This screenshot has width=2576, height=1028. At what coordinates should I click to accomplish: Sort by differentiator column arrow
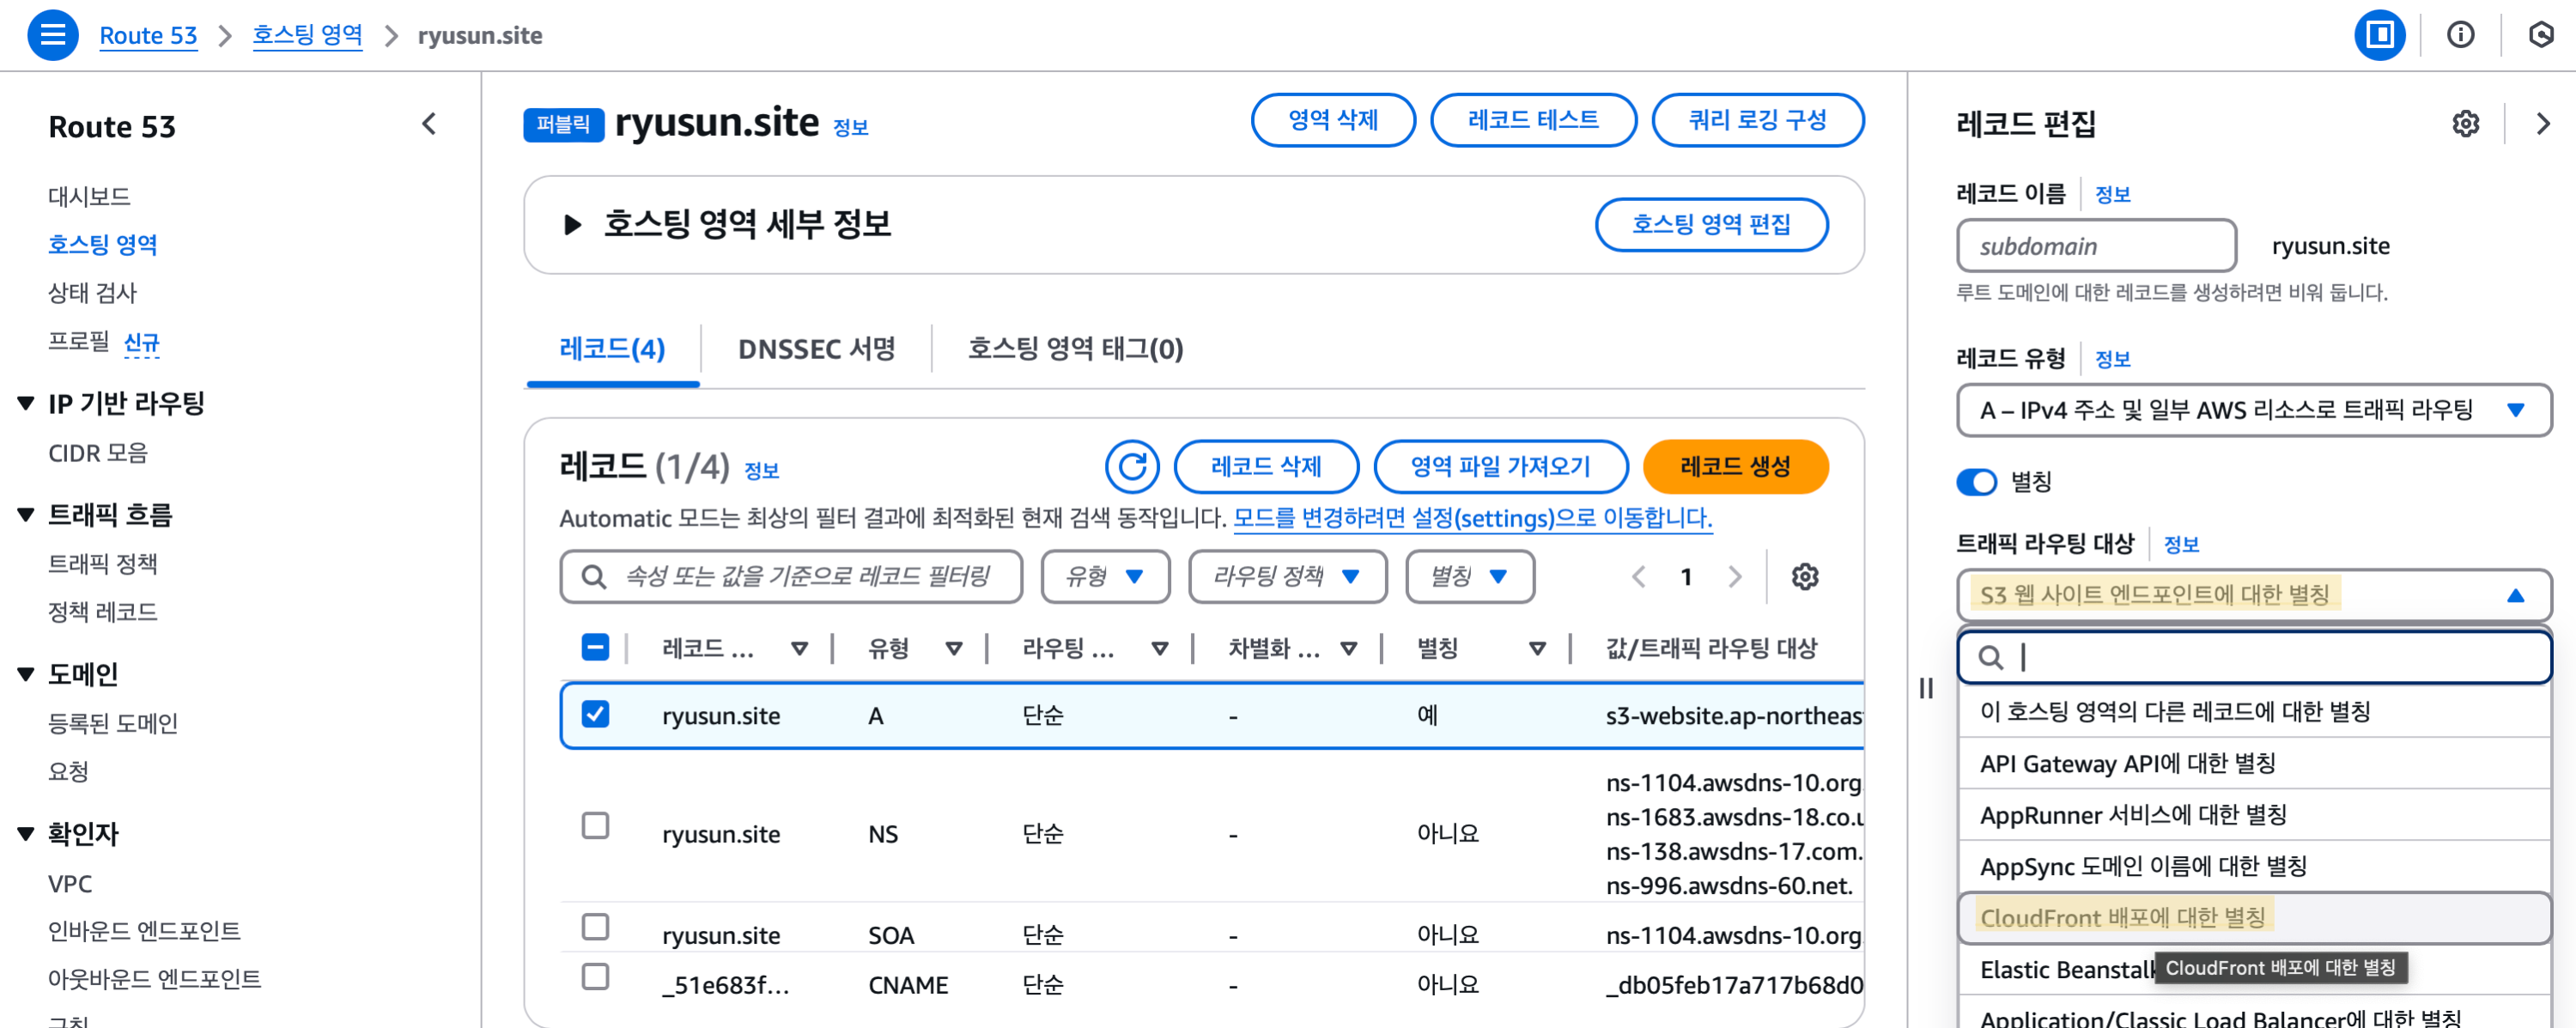(1348, 648)
